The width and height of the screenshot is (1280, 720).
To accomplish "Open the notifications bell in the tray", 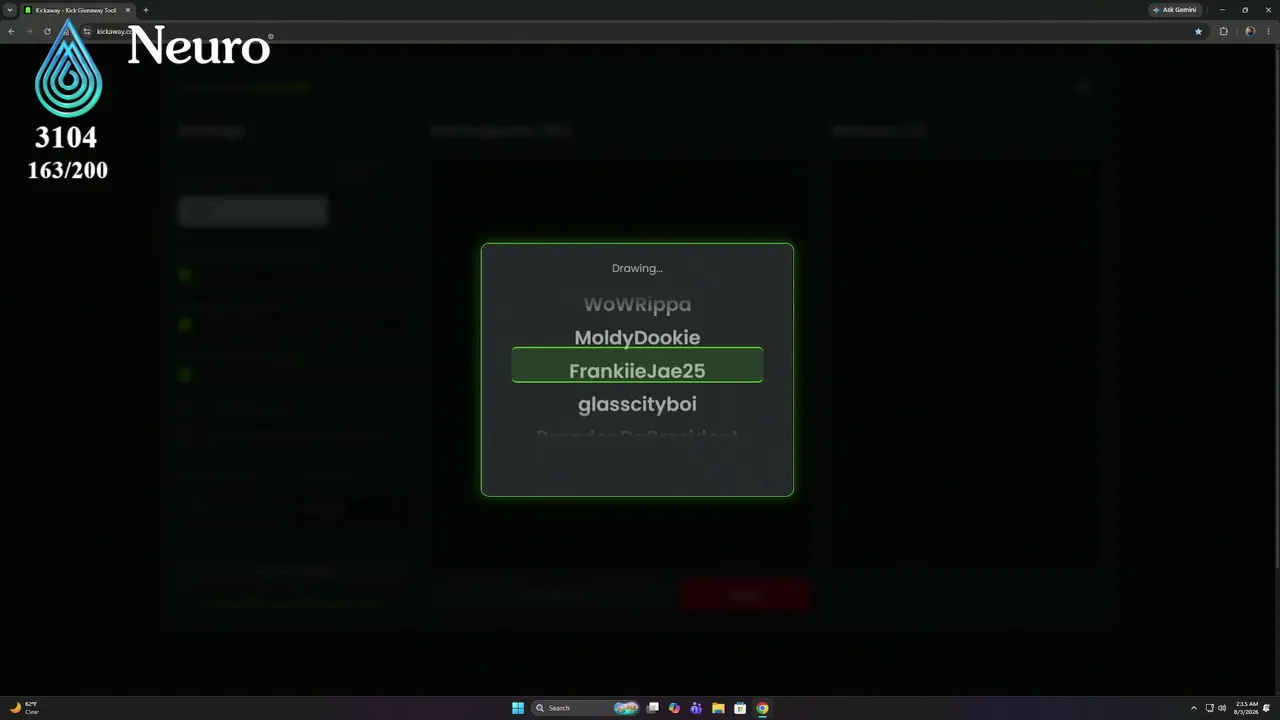I will [x=1267, y=708].
